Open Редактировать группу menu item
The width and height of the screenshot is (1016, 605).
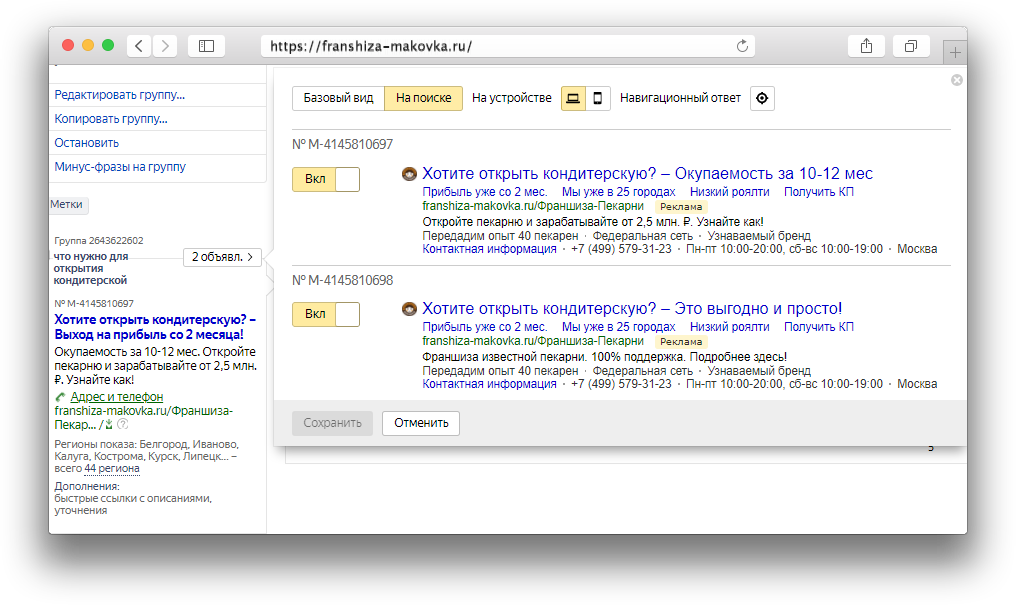[x=120, y=95]
